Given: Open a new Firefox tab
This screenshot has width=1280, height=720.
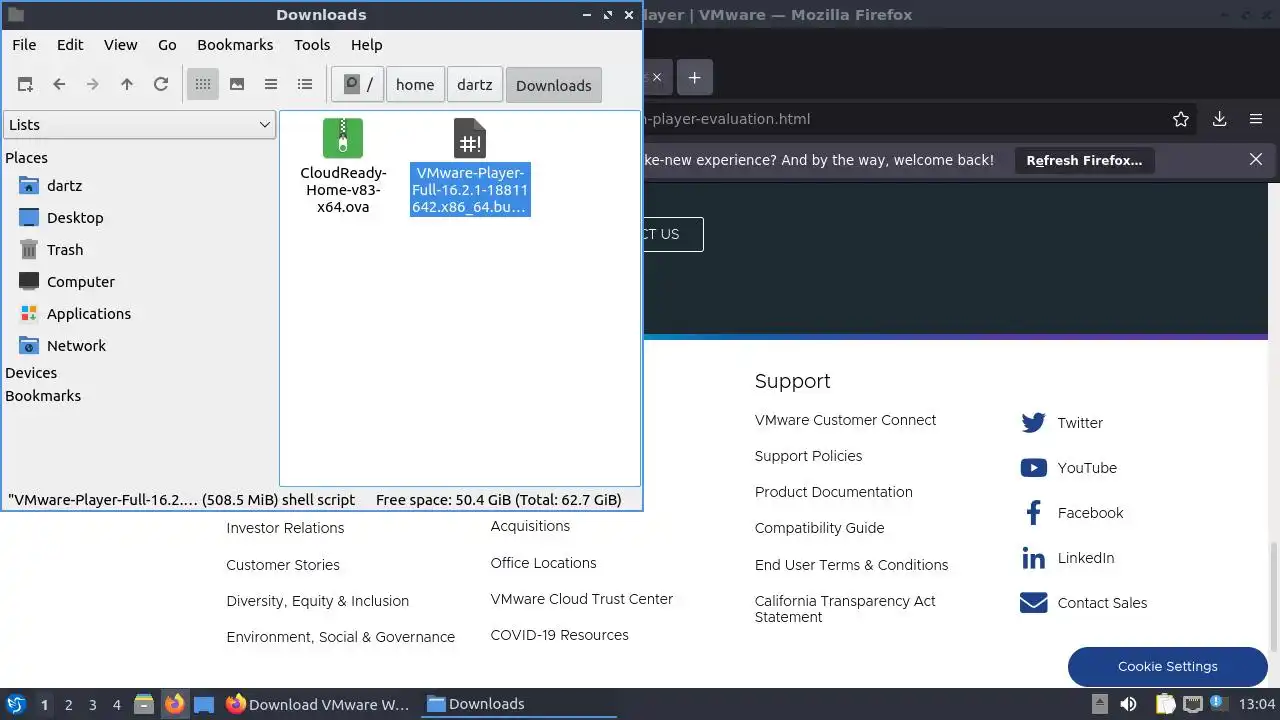Looking at the screenshot, I should [x=694, y=77].
